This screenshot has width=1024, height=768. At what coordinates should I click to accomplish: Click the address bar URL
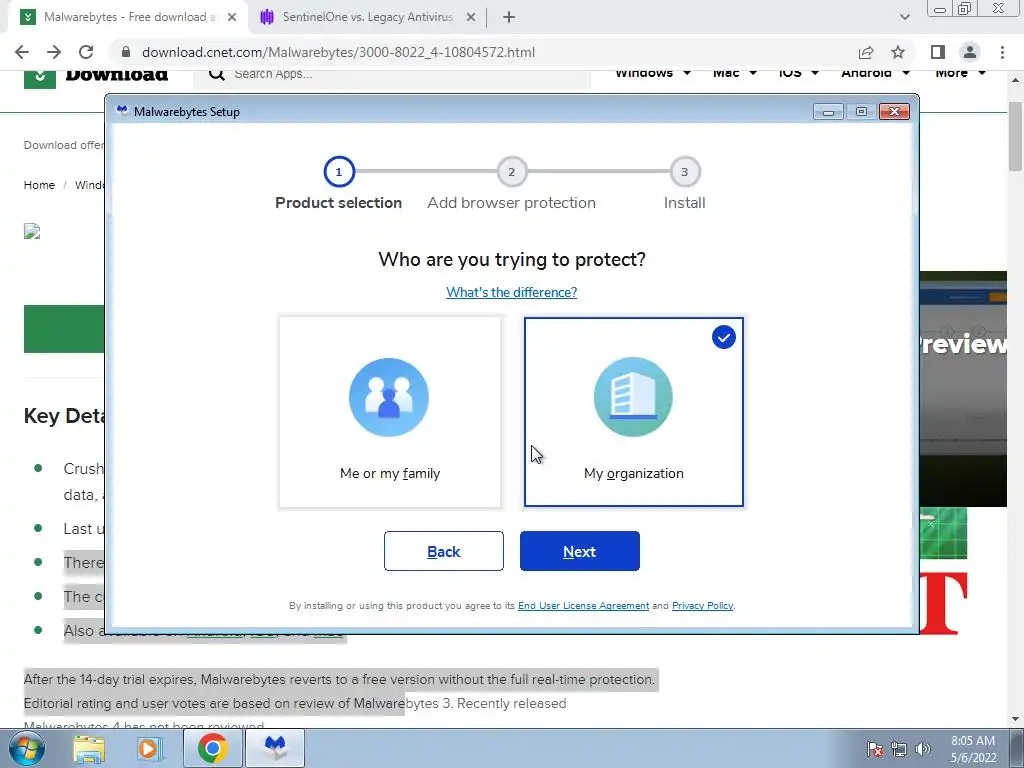click(338, 52)
